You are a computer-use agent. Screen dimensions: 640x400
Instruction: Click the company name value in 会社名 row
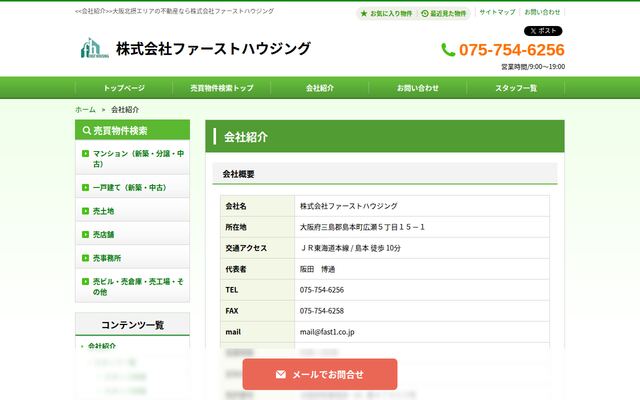click(349, 206)
